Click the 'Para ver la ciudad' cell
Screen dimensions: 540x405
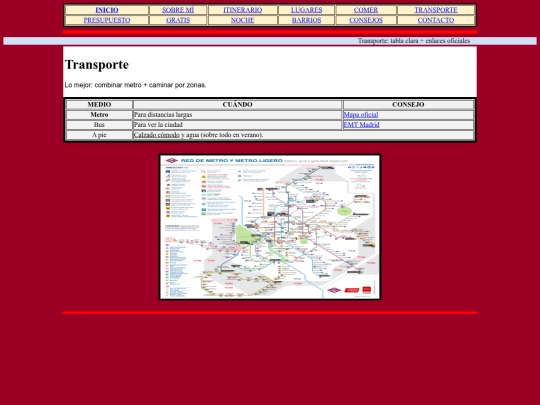(x=238, y=125)
